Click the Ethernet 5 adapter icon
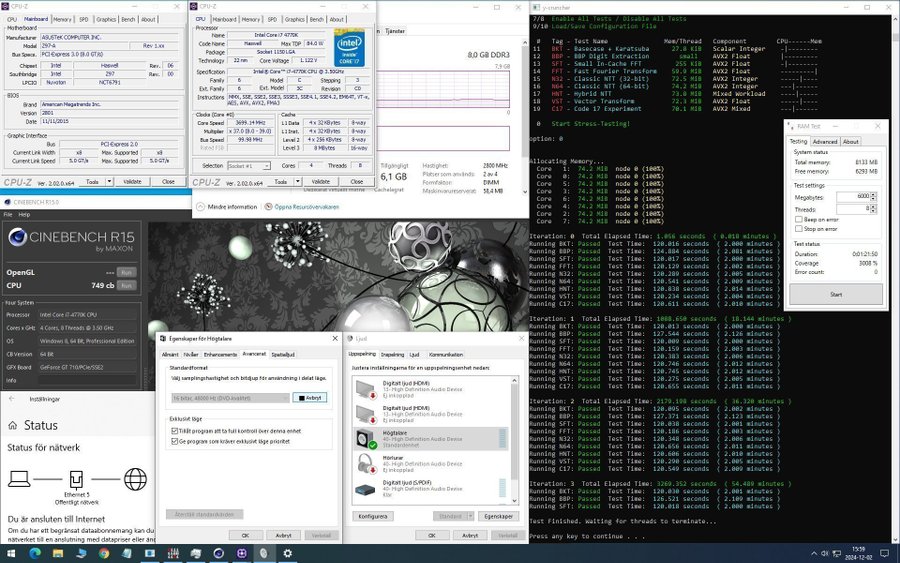Screen dimensions: 900x563 tap(76, 479)
